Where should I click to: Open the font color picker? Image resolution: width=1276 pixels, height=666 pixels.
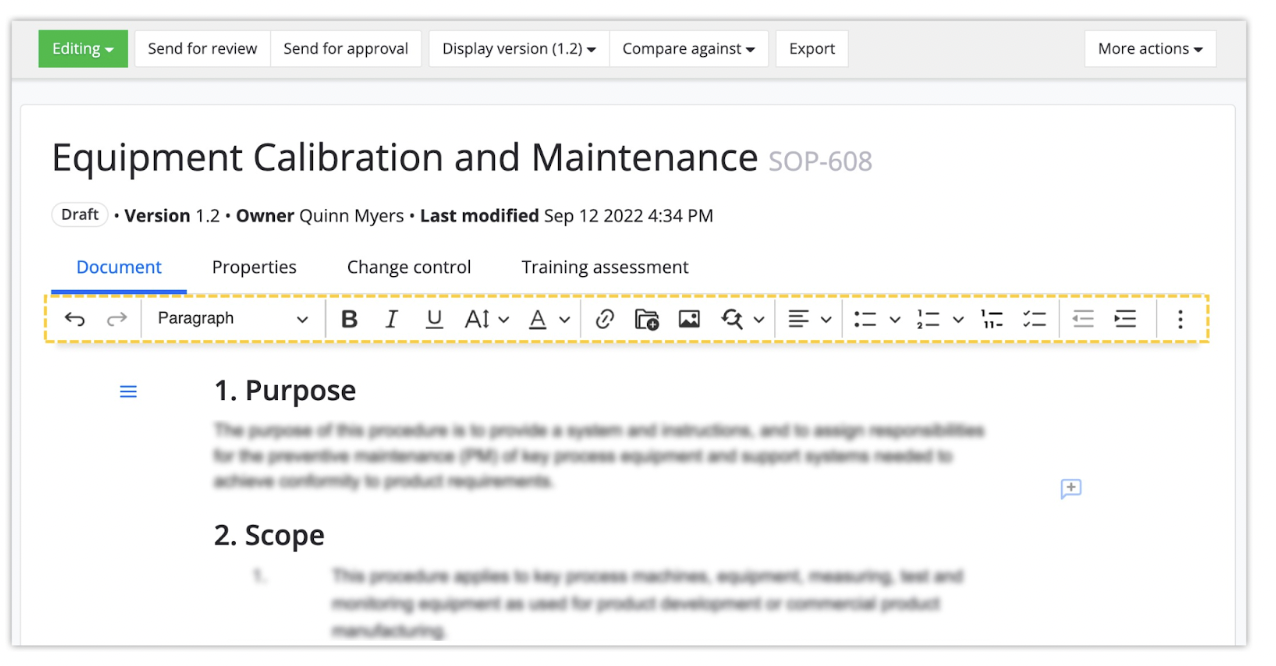coord(539,319)
